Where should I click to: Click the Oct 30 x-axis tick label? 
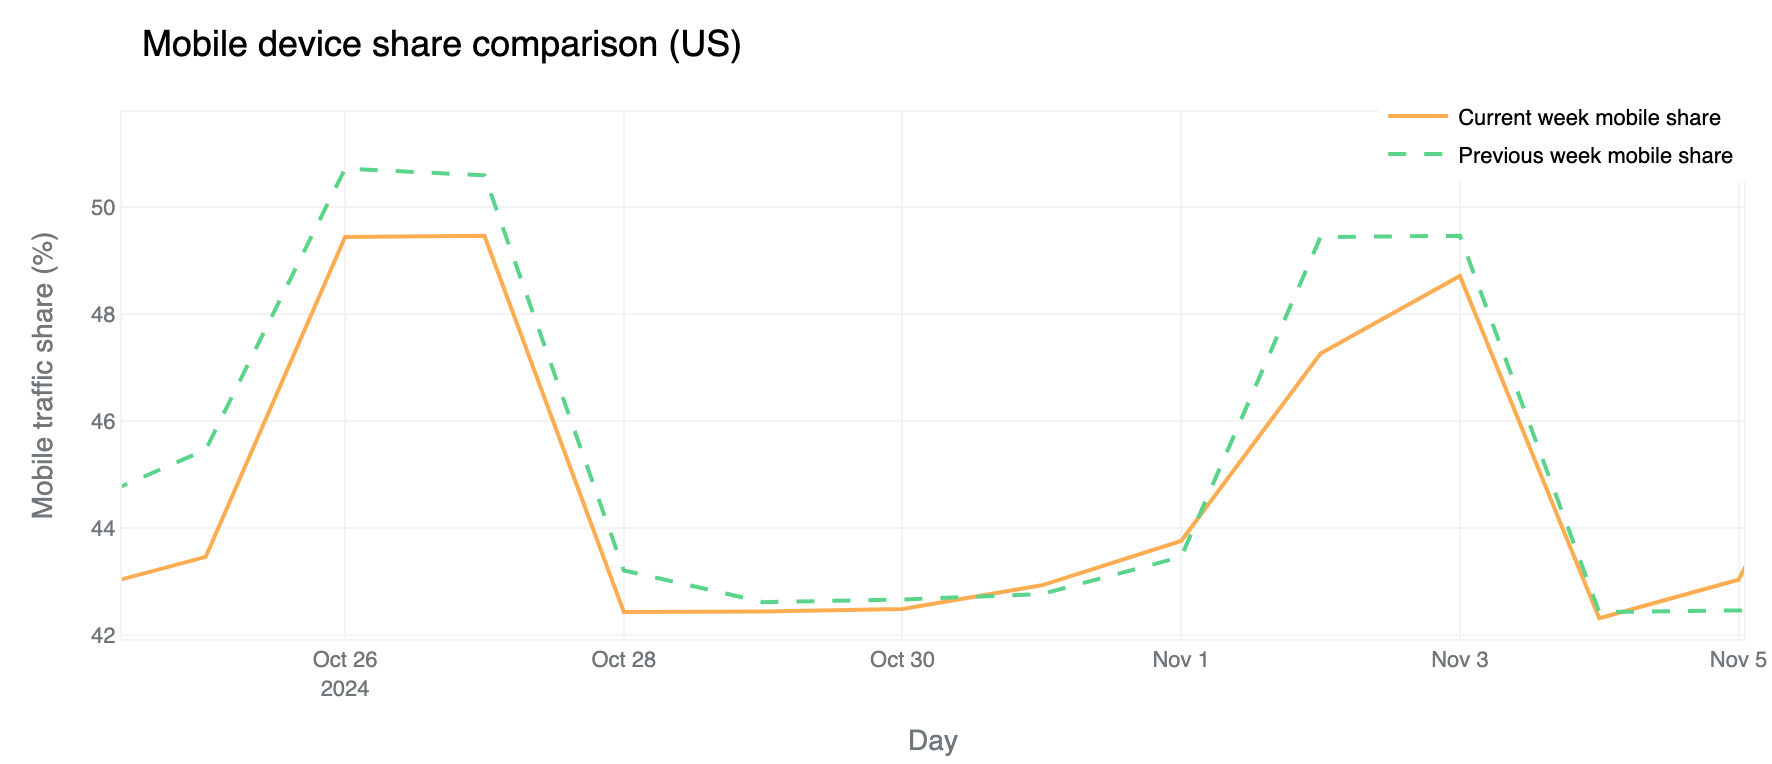(x=902, y=660)
